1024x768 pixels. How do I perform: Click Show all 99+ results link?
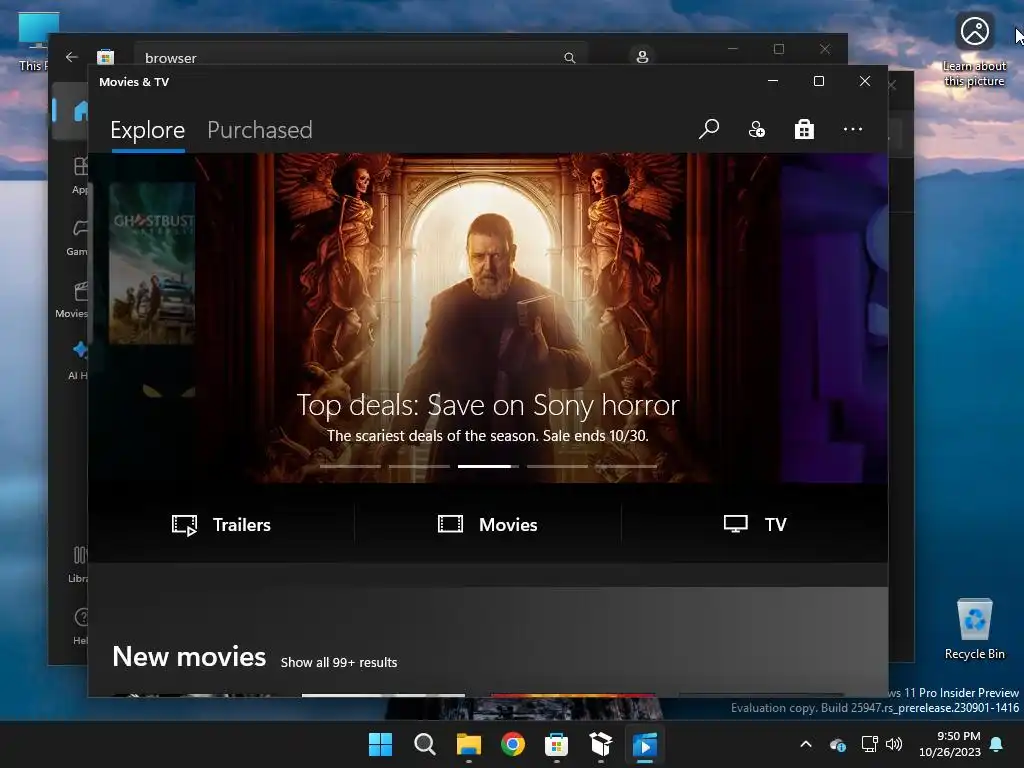point(339,662)
